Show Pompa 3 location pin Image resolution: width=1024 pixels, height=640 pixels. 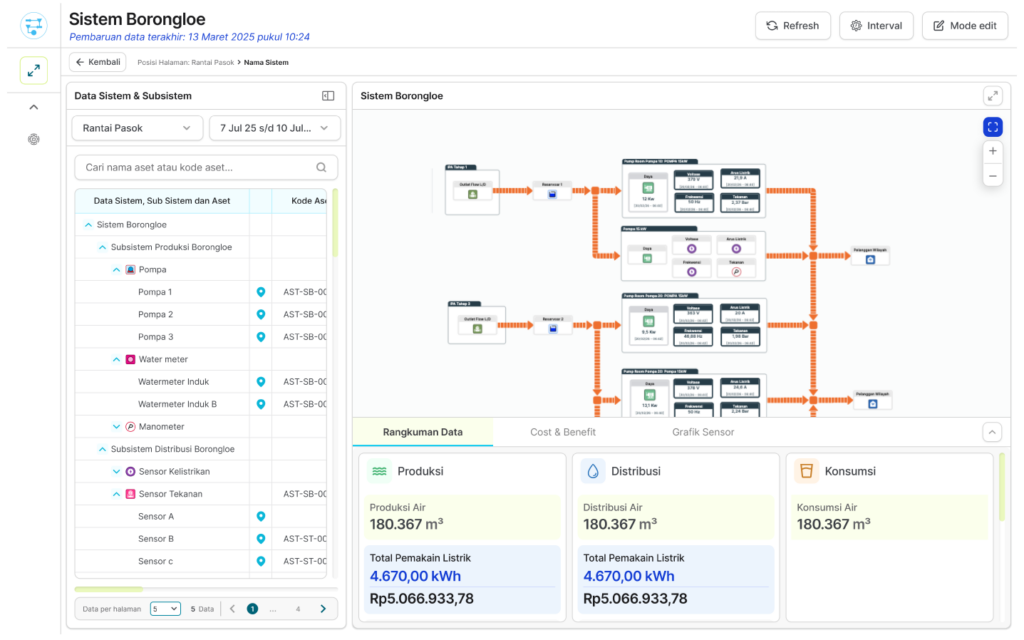[x=261, y=337]
